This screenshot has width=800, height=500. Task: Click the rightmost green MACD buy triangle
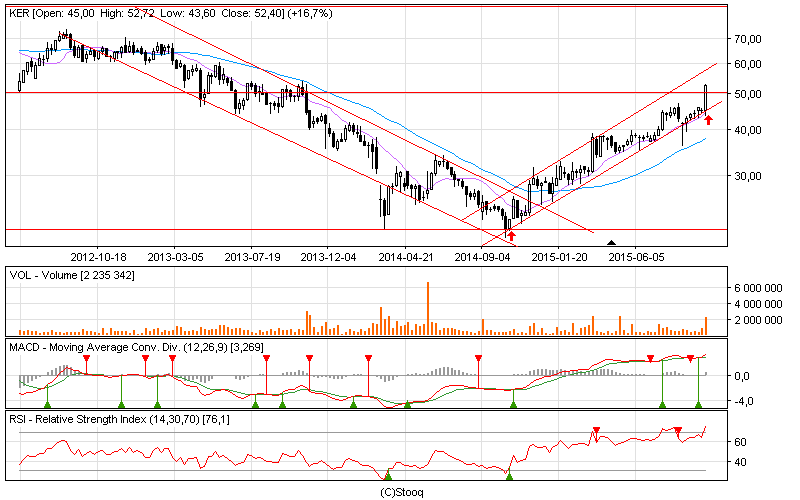698,405
